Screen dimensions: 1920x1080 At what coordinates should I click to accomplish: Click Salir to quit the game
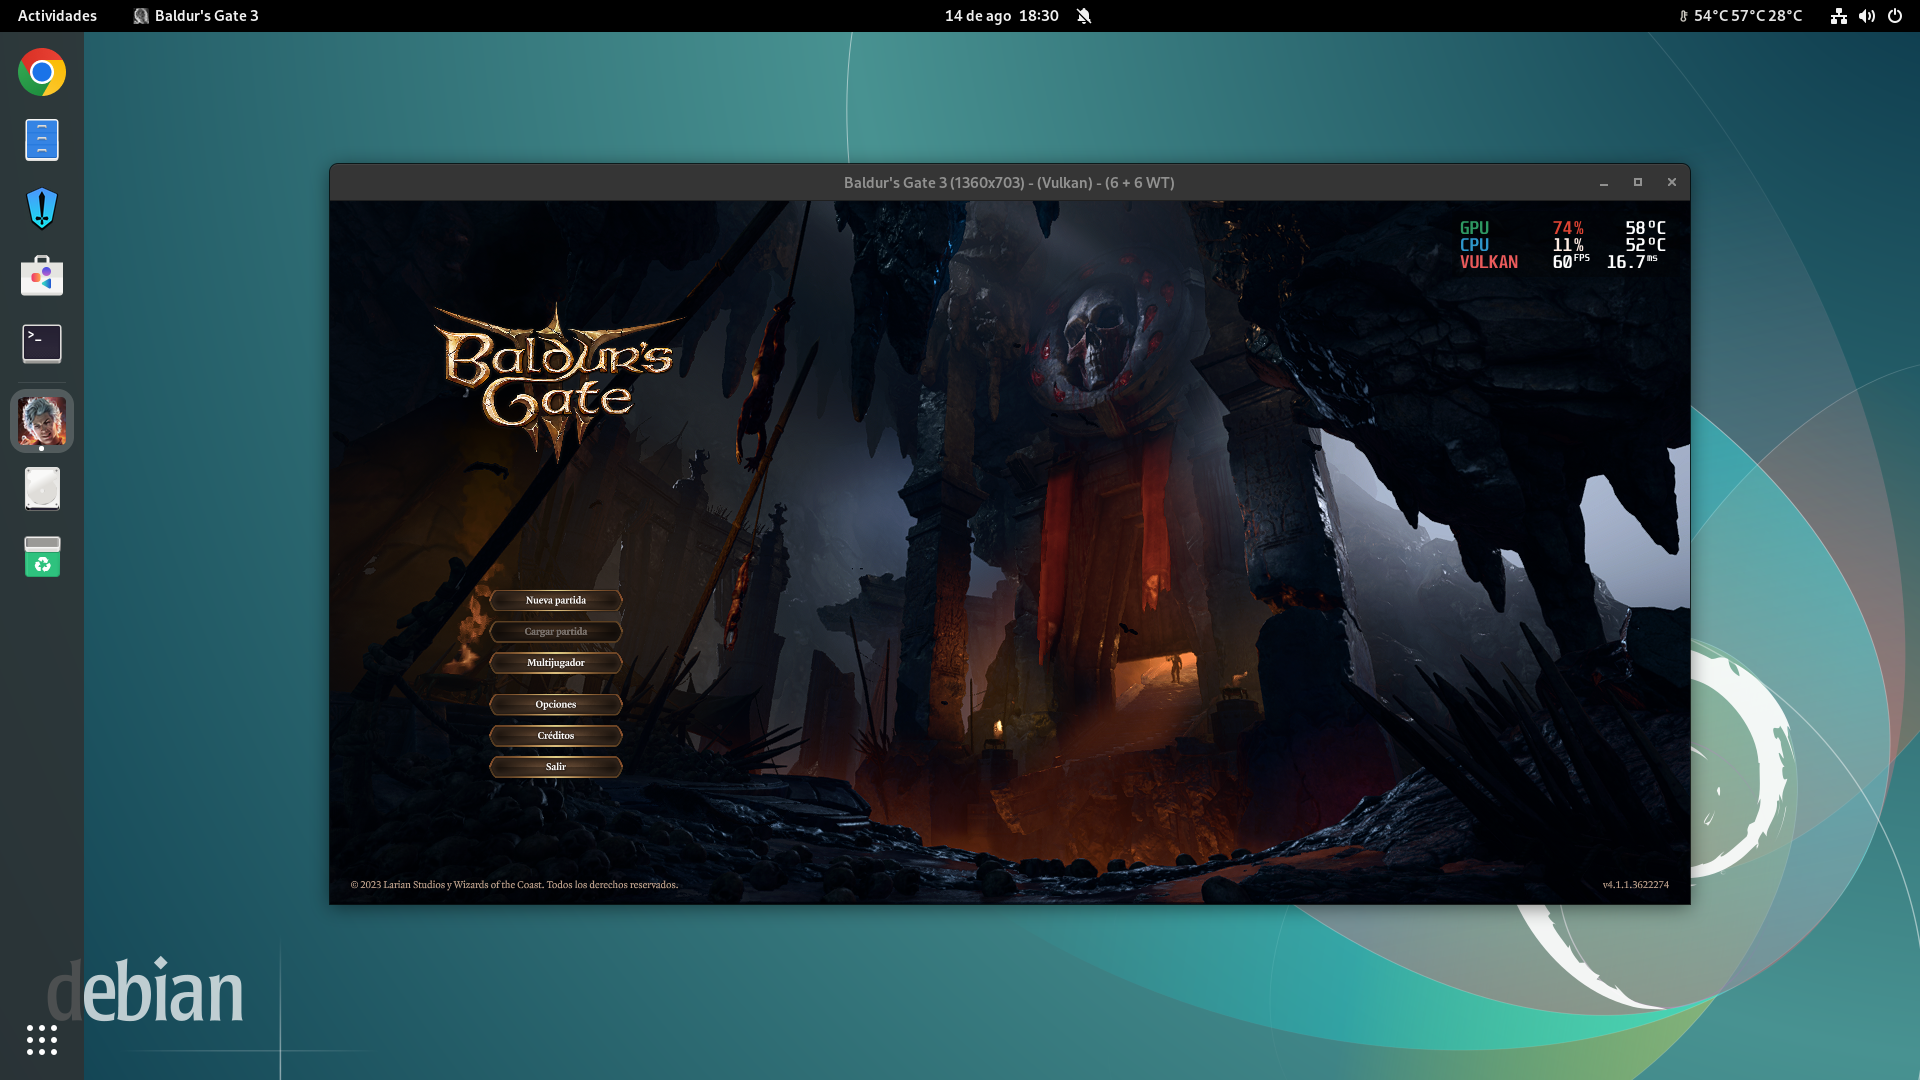[x=556, y=767]
